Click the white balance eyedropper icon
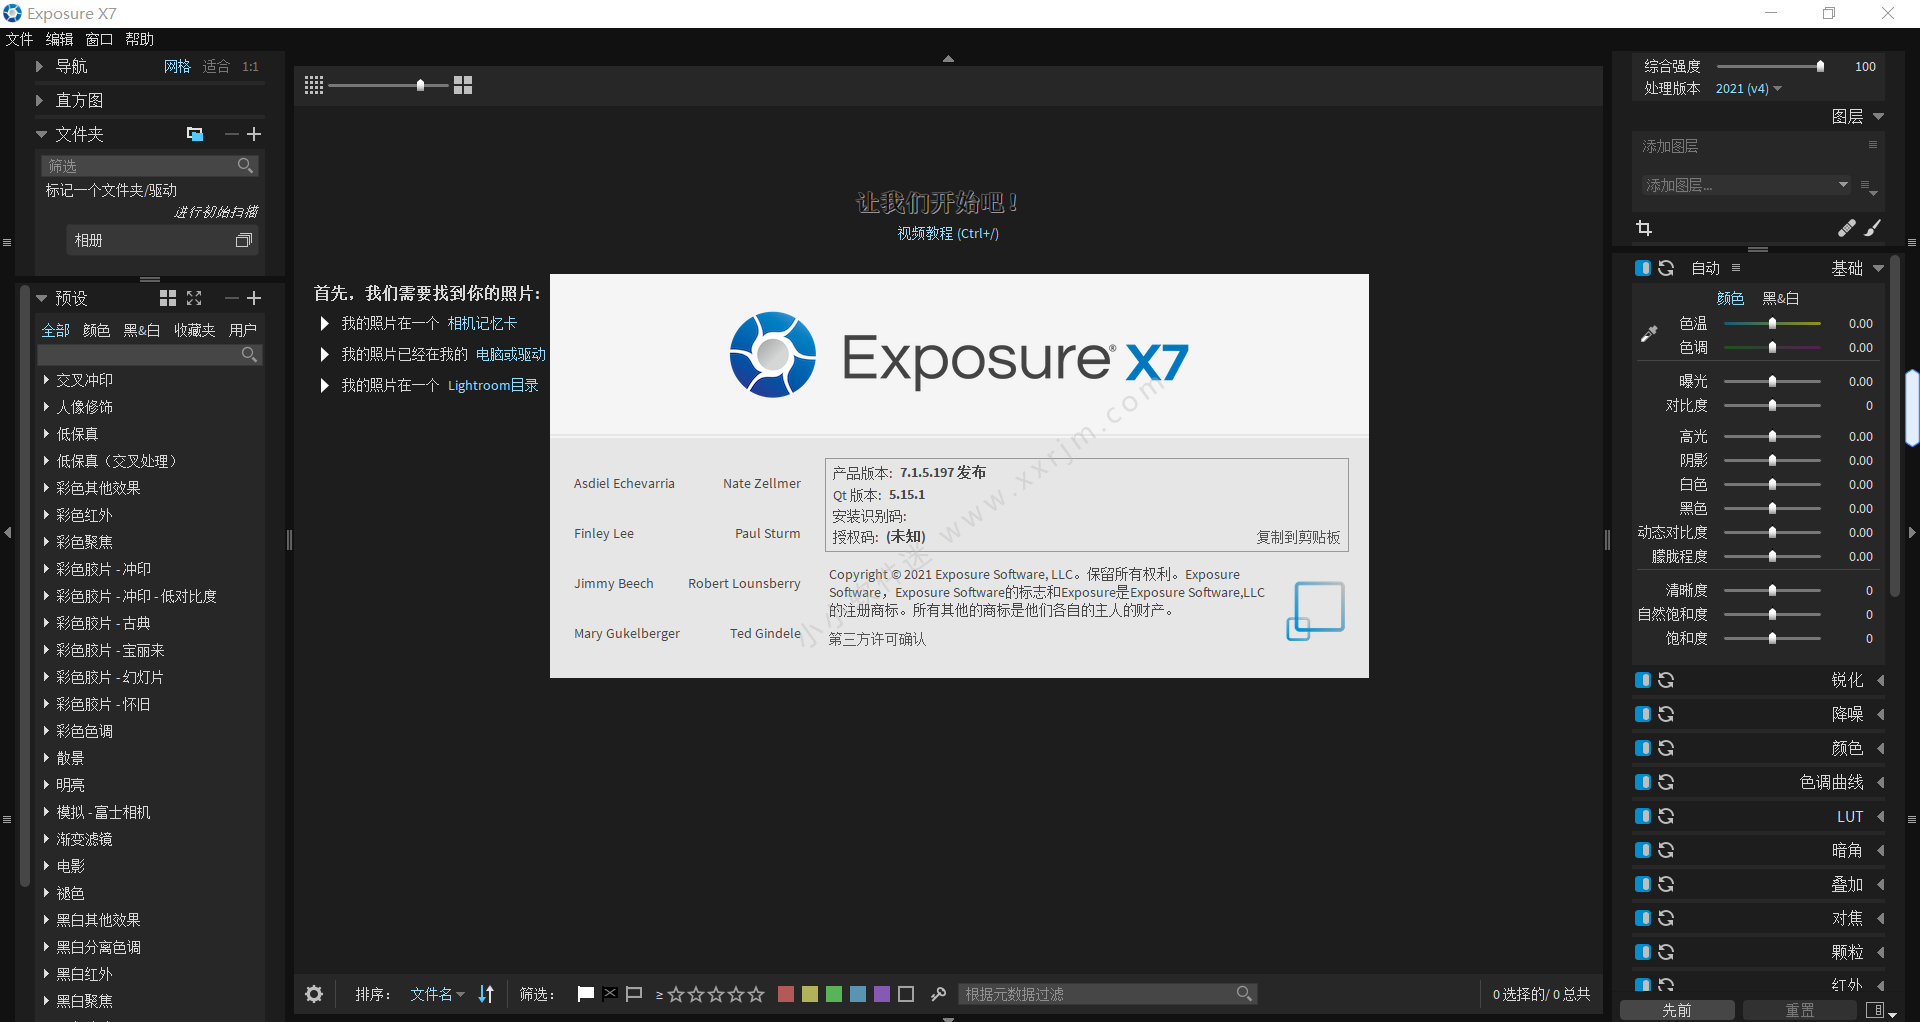Viewport: 1920px width, 1022px height. coord(1649,334)
